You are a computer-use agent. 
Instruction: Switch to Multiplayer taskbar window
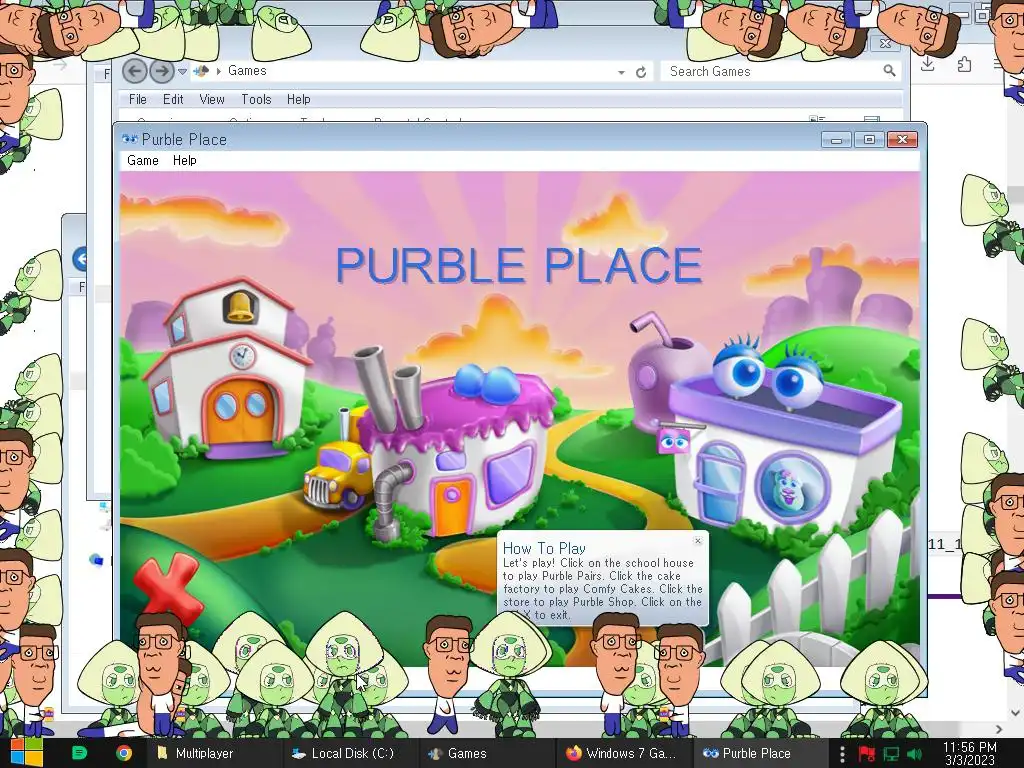(x=213, y=753)
